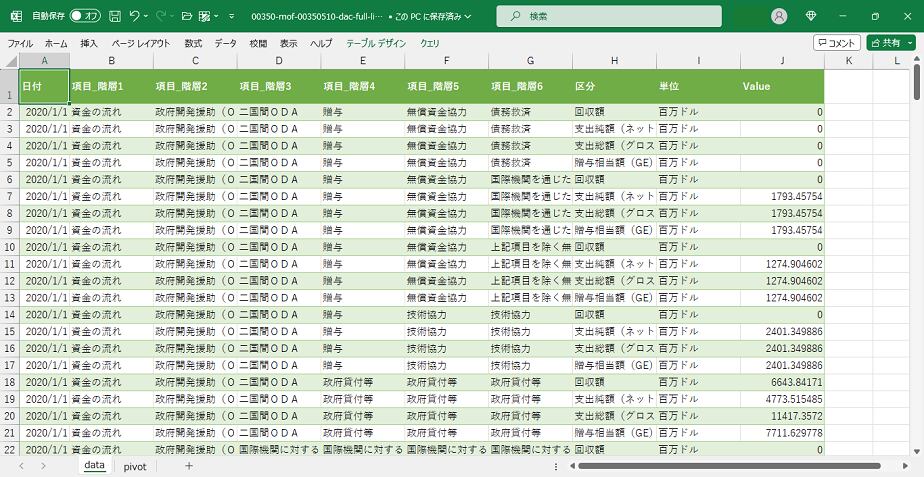
Task: Add a new sheet with plus icon
Action: pyautogui.click(x=189, y=466)
